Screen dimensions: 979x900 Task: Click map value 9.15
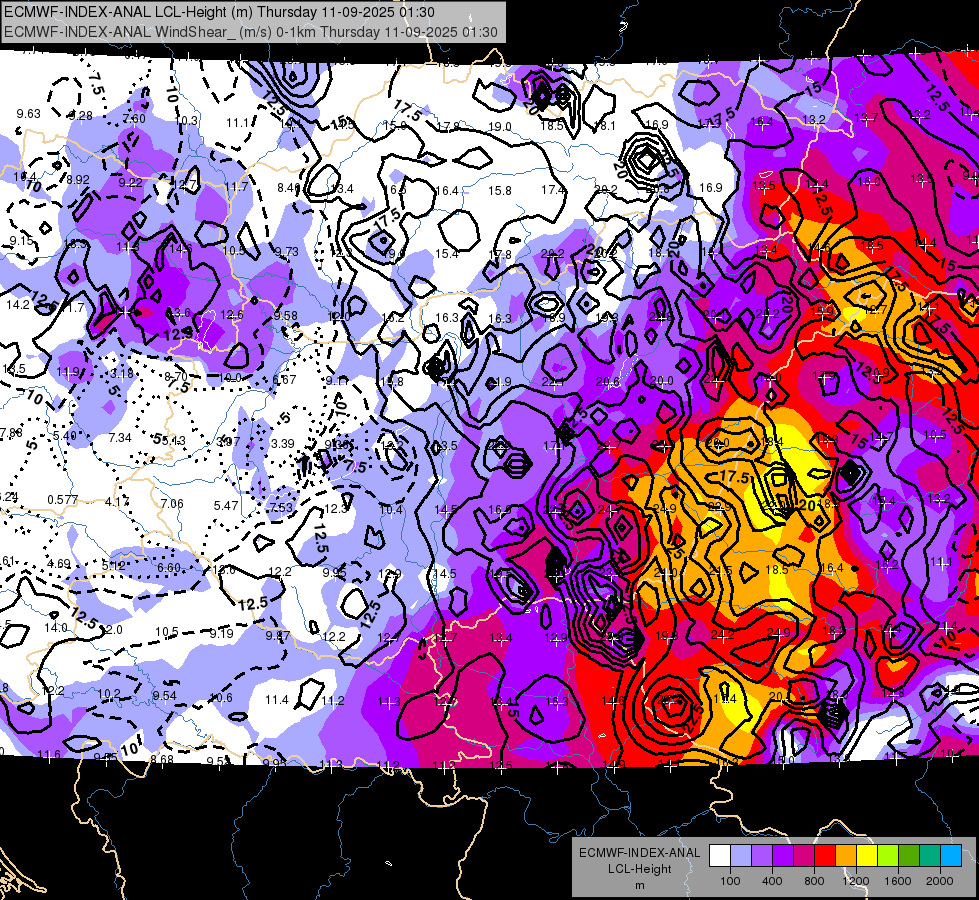click(x=21, y=240)
